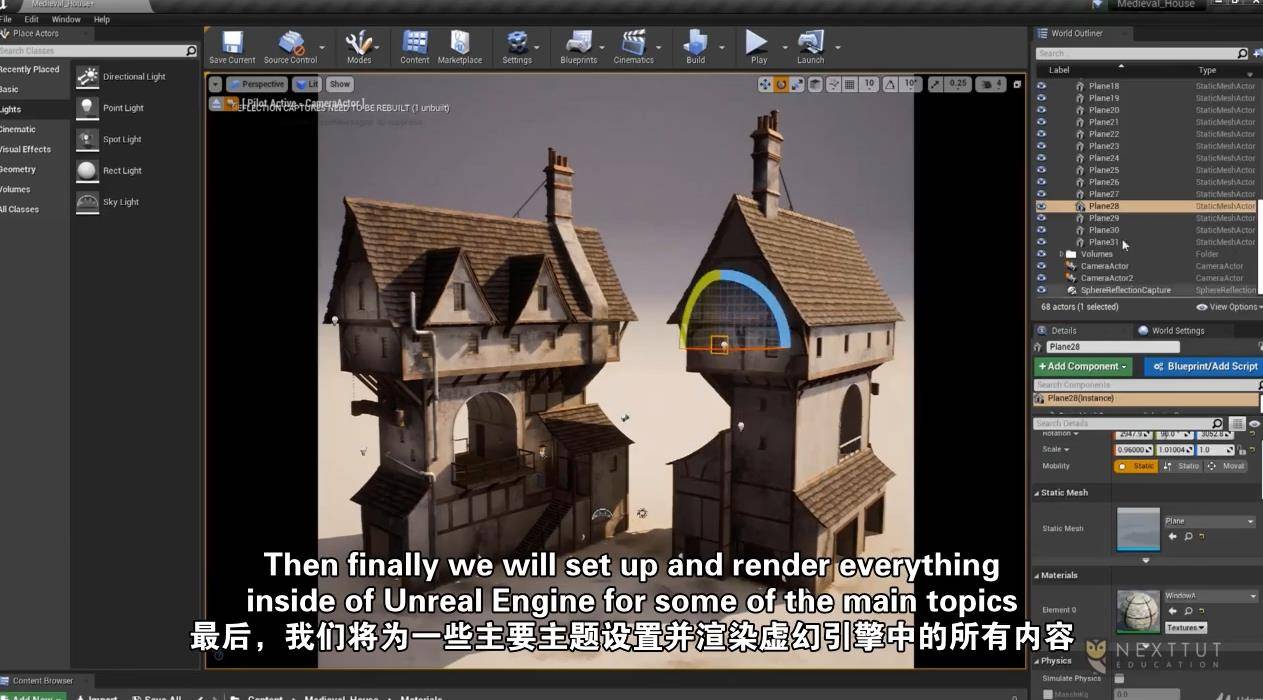Image resolution: width=1263 pixels, height=700 pixels.
Task: Open the View Options dropdown in World Outliner
Action: tap(1229, 307)
